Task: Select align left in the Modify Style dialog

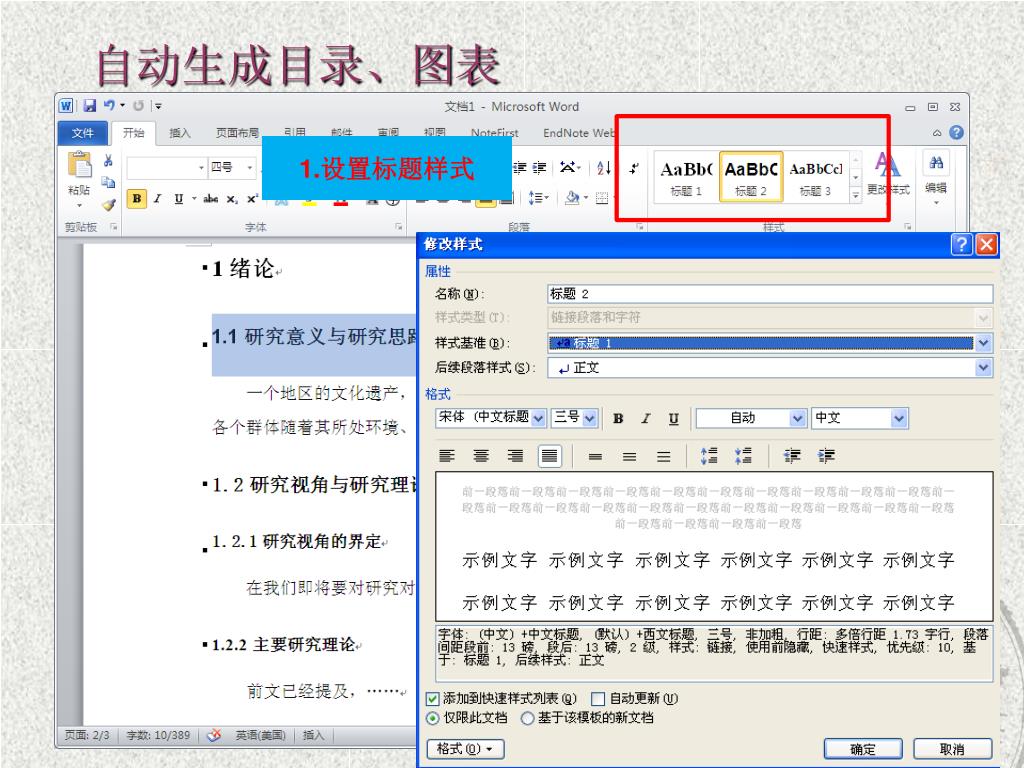Action: pyautogui.click(x=447, y=456)
